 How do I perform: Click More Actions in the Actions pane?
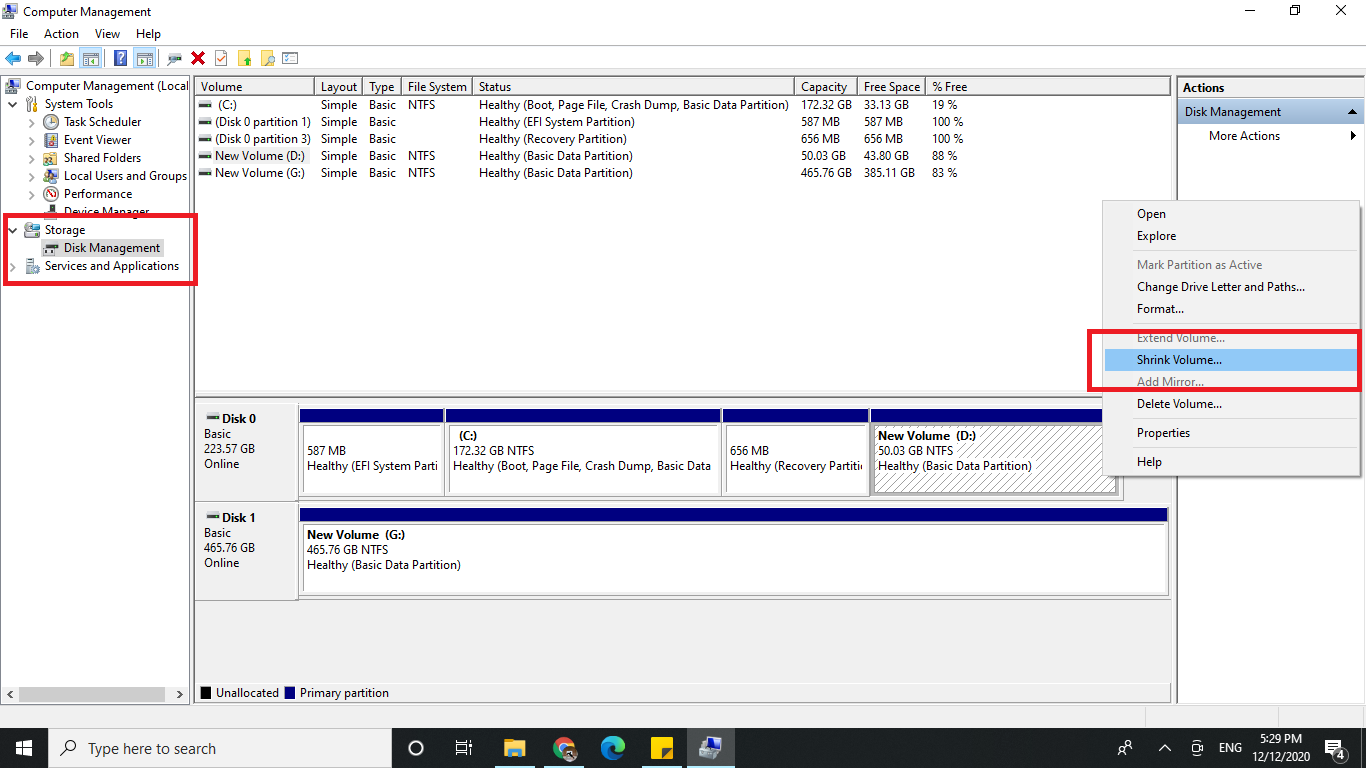pyautogui.click(x=1244, y=136)
